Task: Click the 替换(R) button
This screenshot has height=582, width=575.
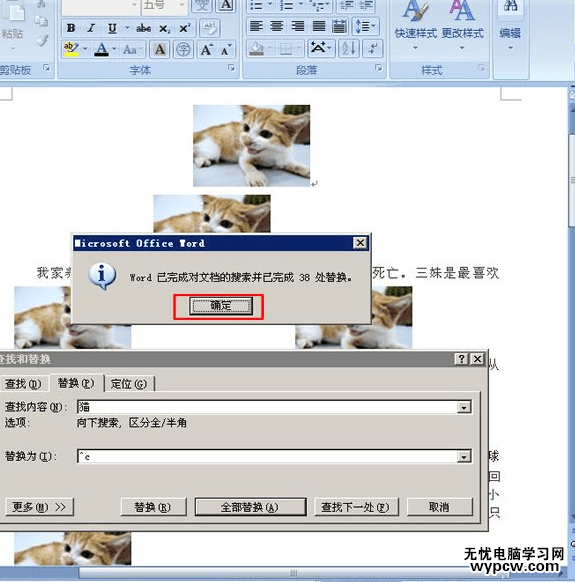Action: click(153, 507)
